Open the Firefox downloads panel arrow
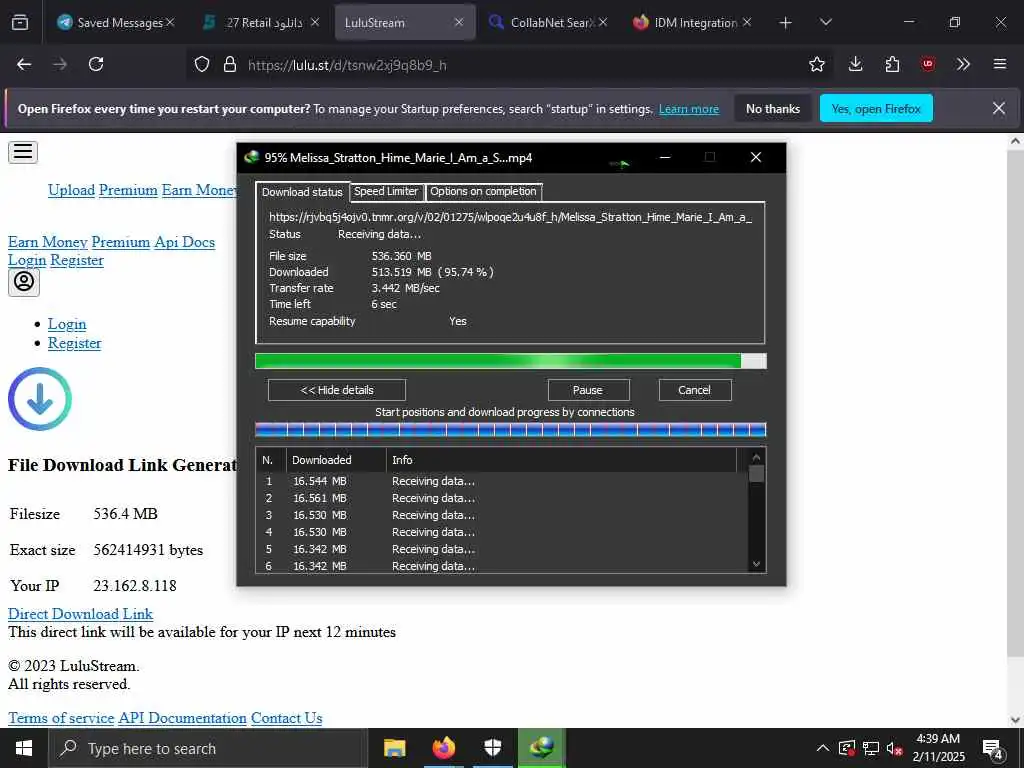1024x768 pixels. (x=856, y=64)
